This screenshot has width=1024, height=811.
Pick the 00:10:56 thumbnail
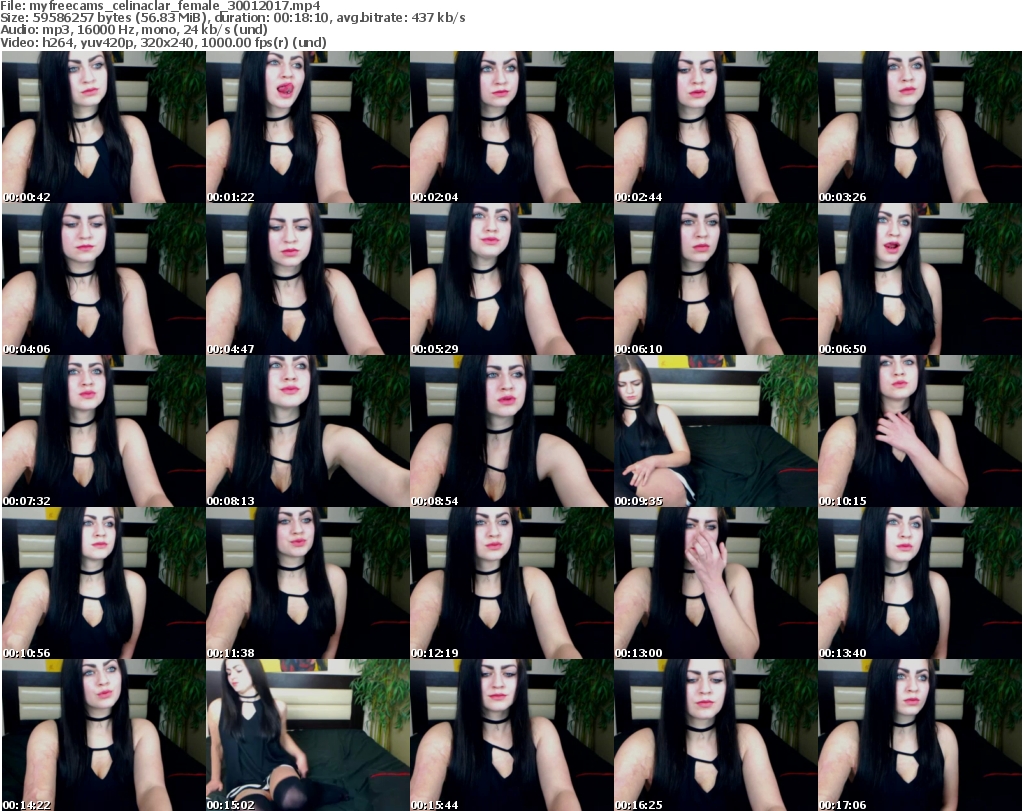click(104, 583)
